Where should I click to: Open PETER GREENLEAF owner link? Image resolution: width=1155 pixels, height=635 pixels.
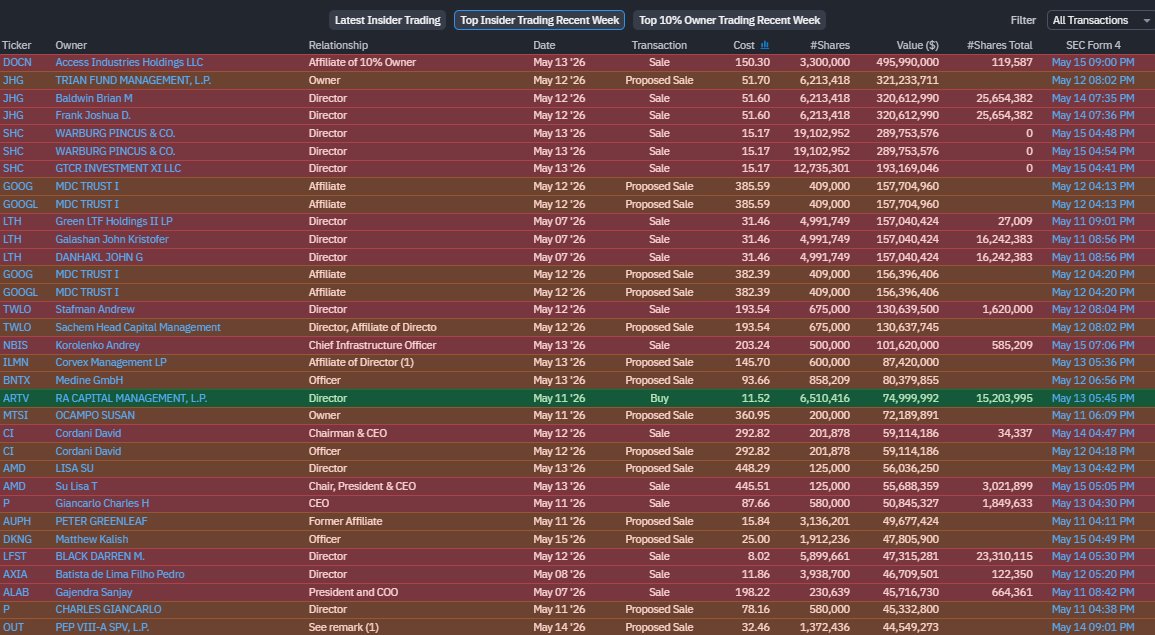coord(101,522)
